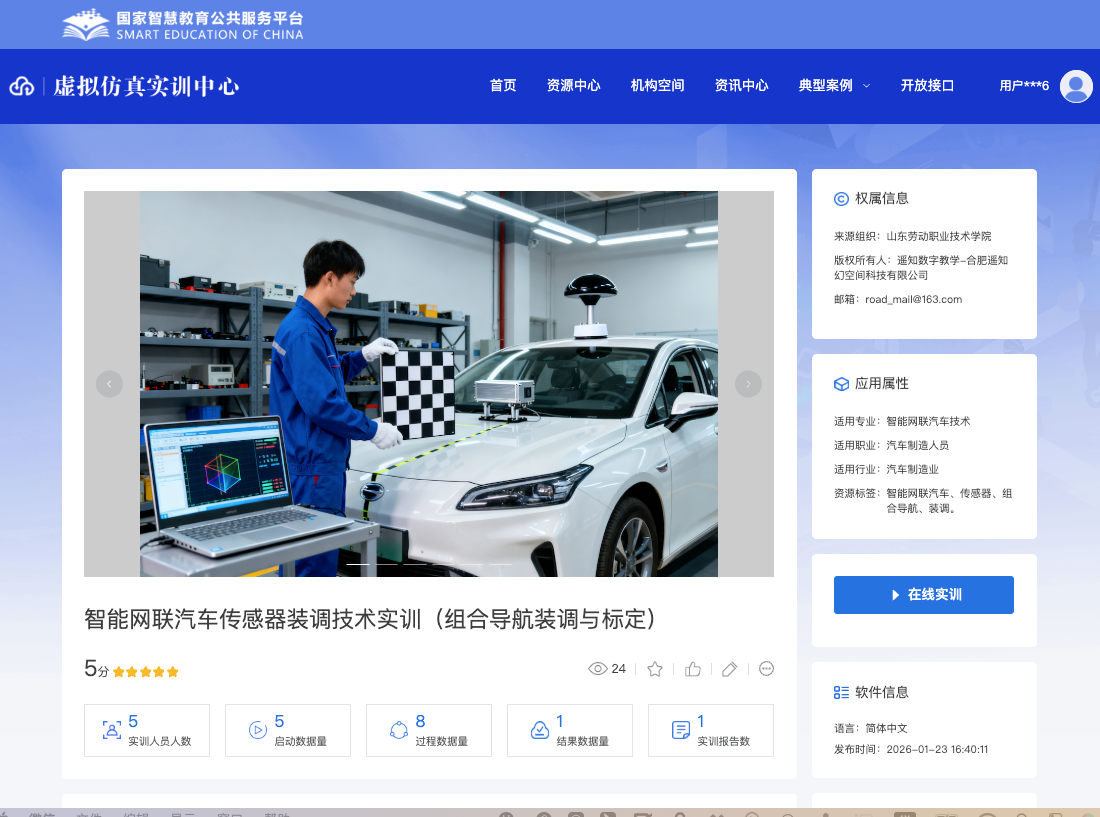This screenshot has height=817, width=1100.
Task: Click the pencil edit/review icon
Action: point(730,669)
